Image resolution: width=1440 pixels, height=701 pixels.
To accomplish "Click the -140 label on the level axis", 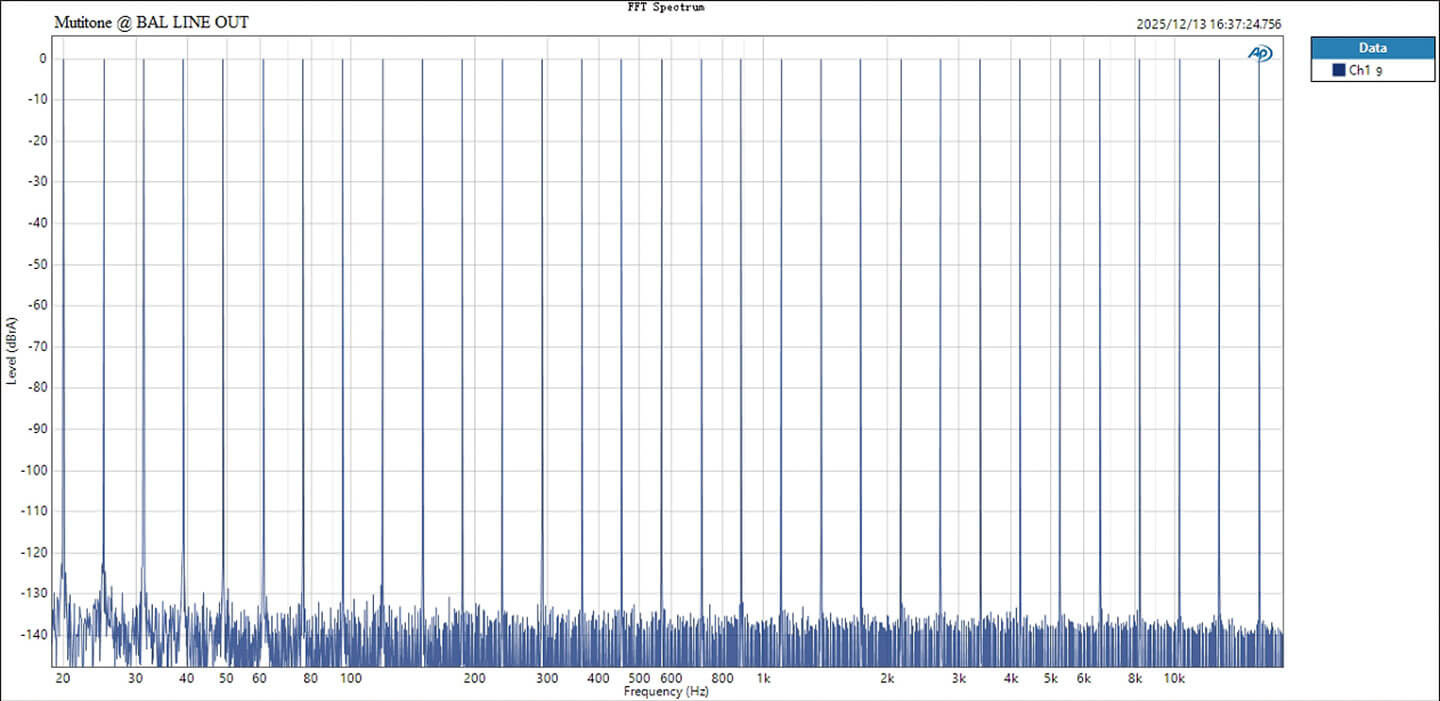I will (34, 634).
